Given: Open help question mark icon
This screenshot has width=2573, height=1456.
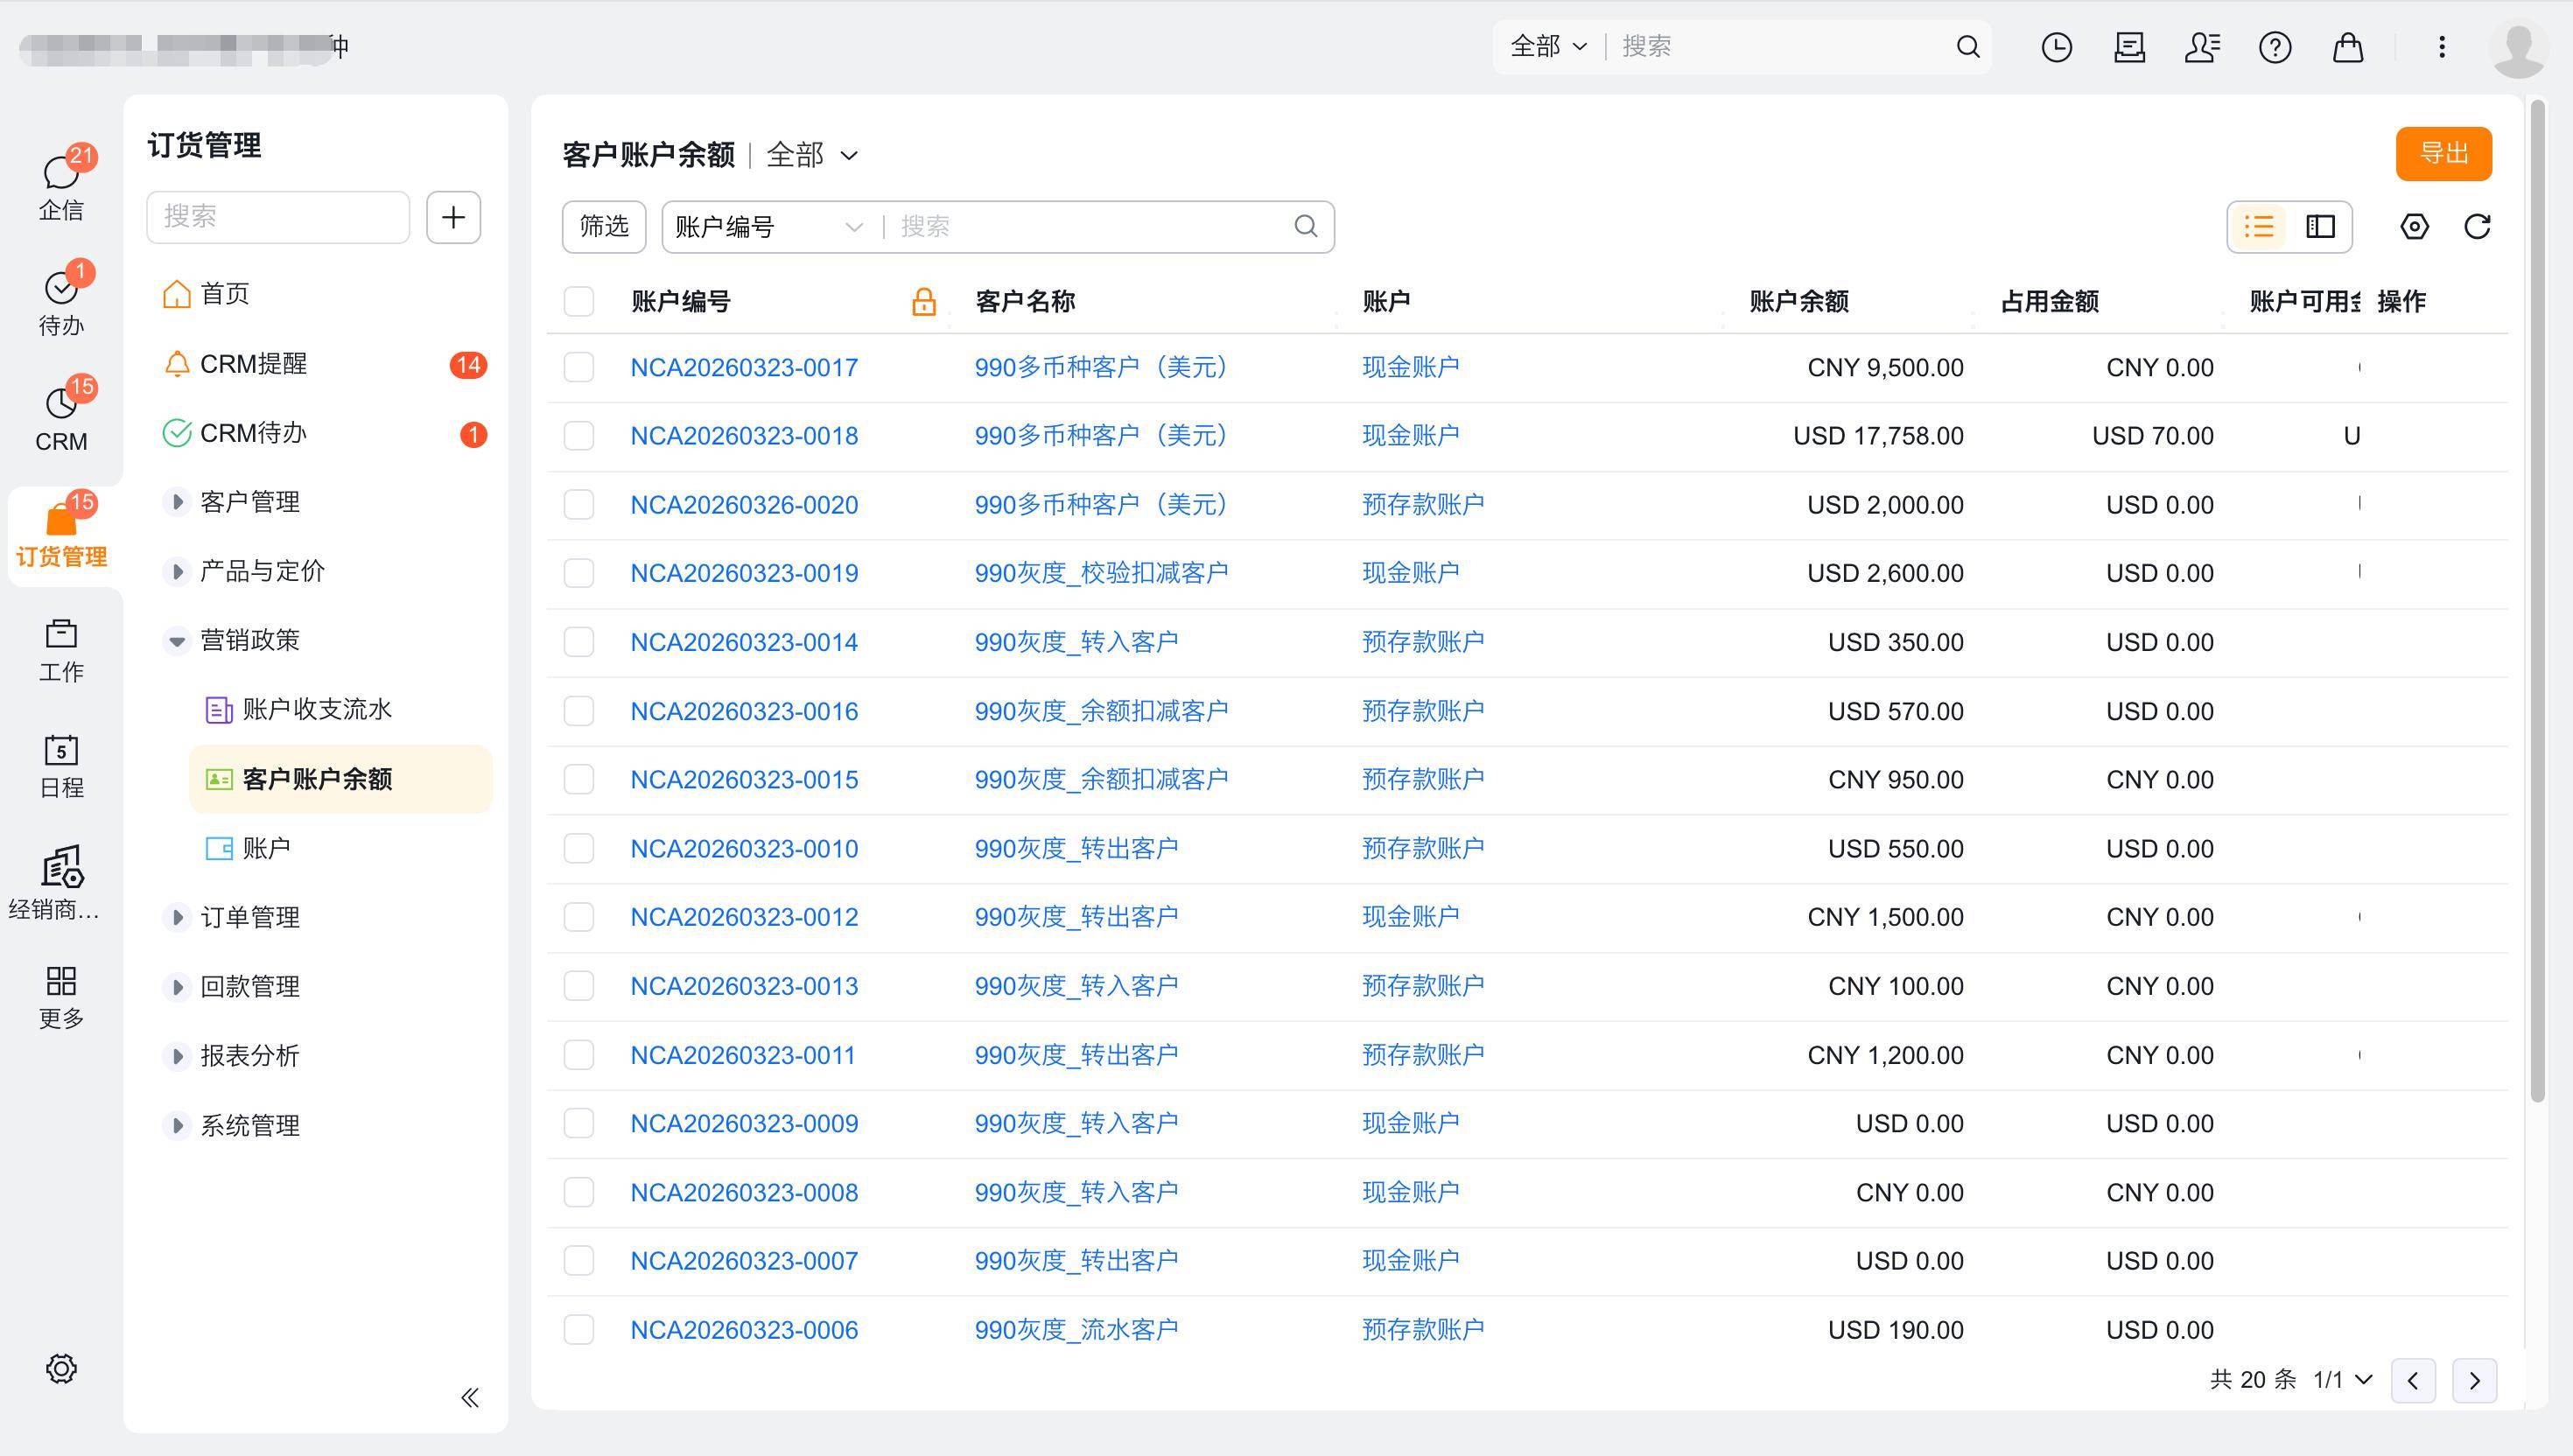Looking at the screenshot, I should click(x=2275, y=47).
